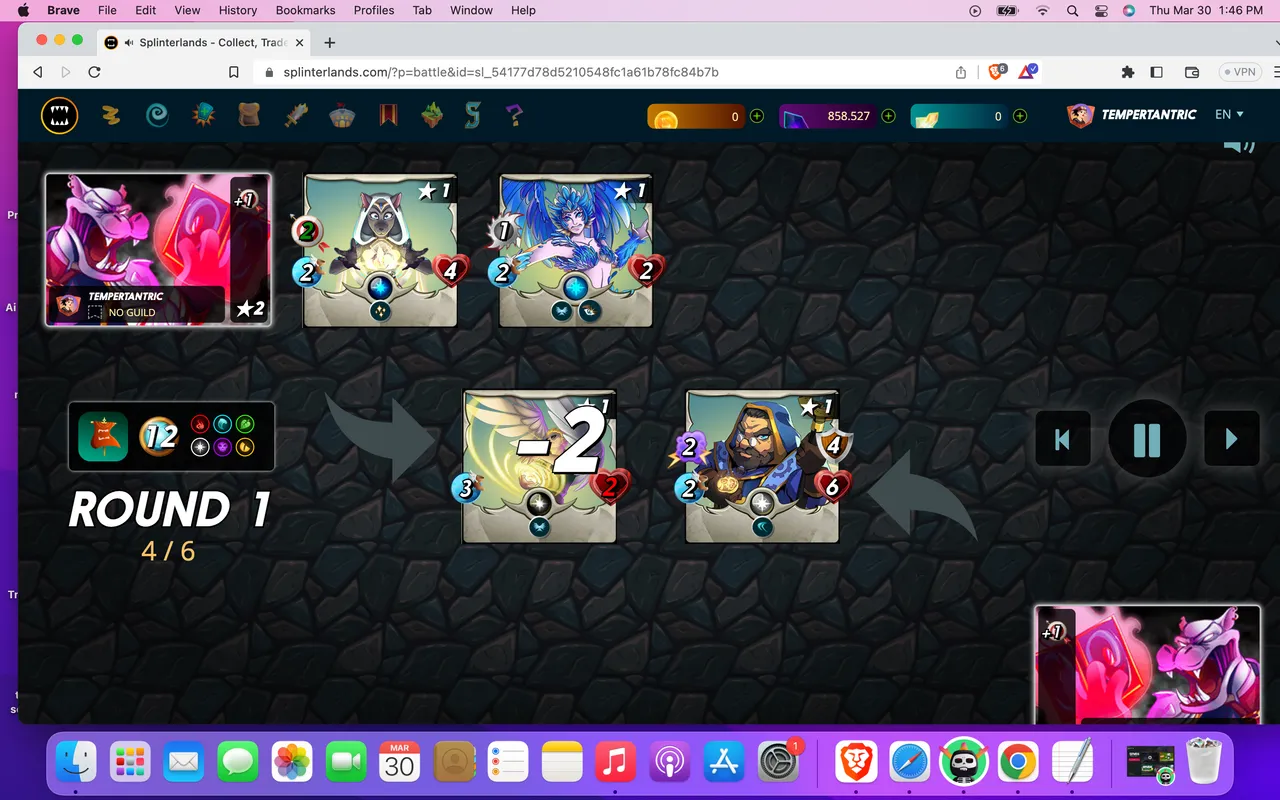This screenshot has height=800, width=1280.
Task: Launch Google Chrome from the Dock
Action: (1017, 764)
